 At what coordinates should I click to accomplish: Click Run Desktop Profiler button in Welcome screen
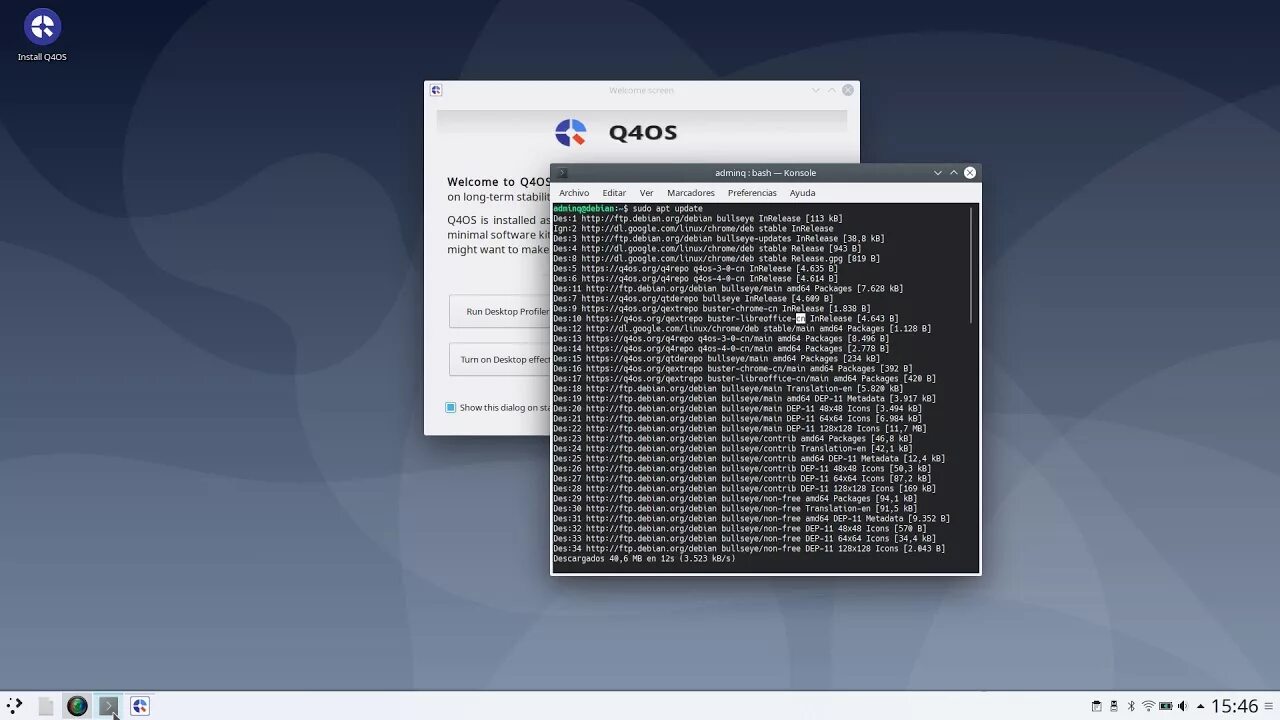click(x=500, y=312)
